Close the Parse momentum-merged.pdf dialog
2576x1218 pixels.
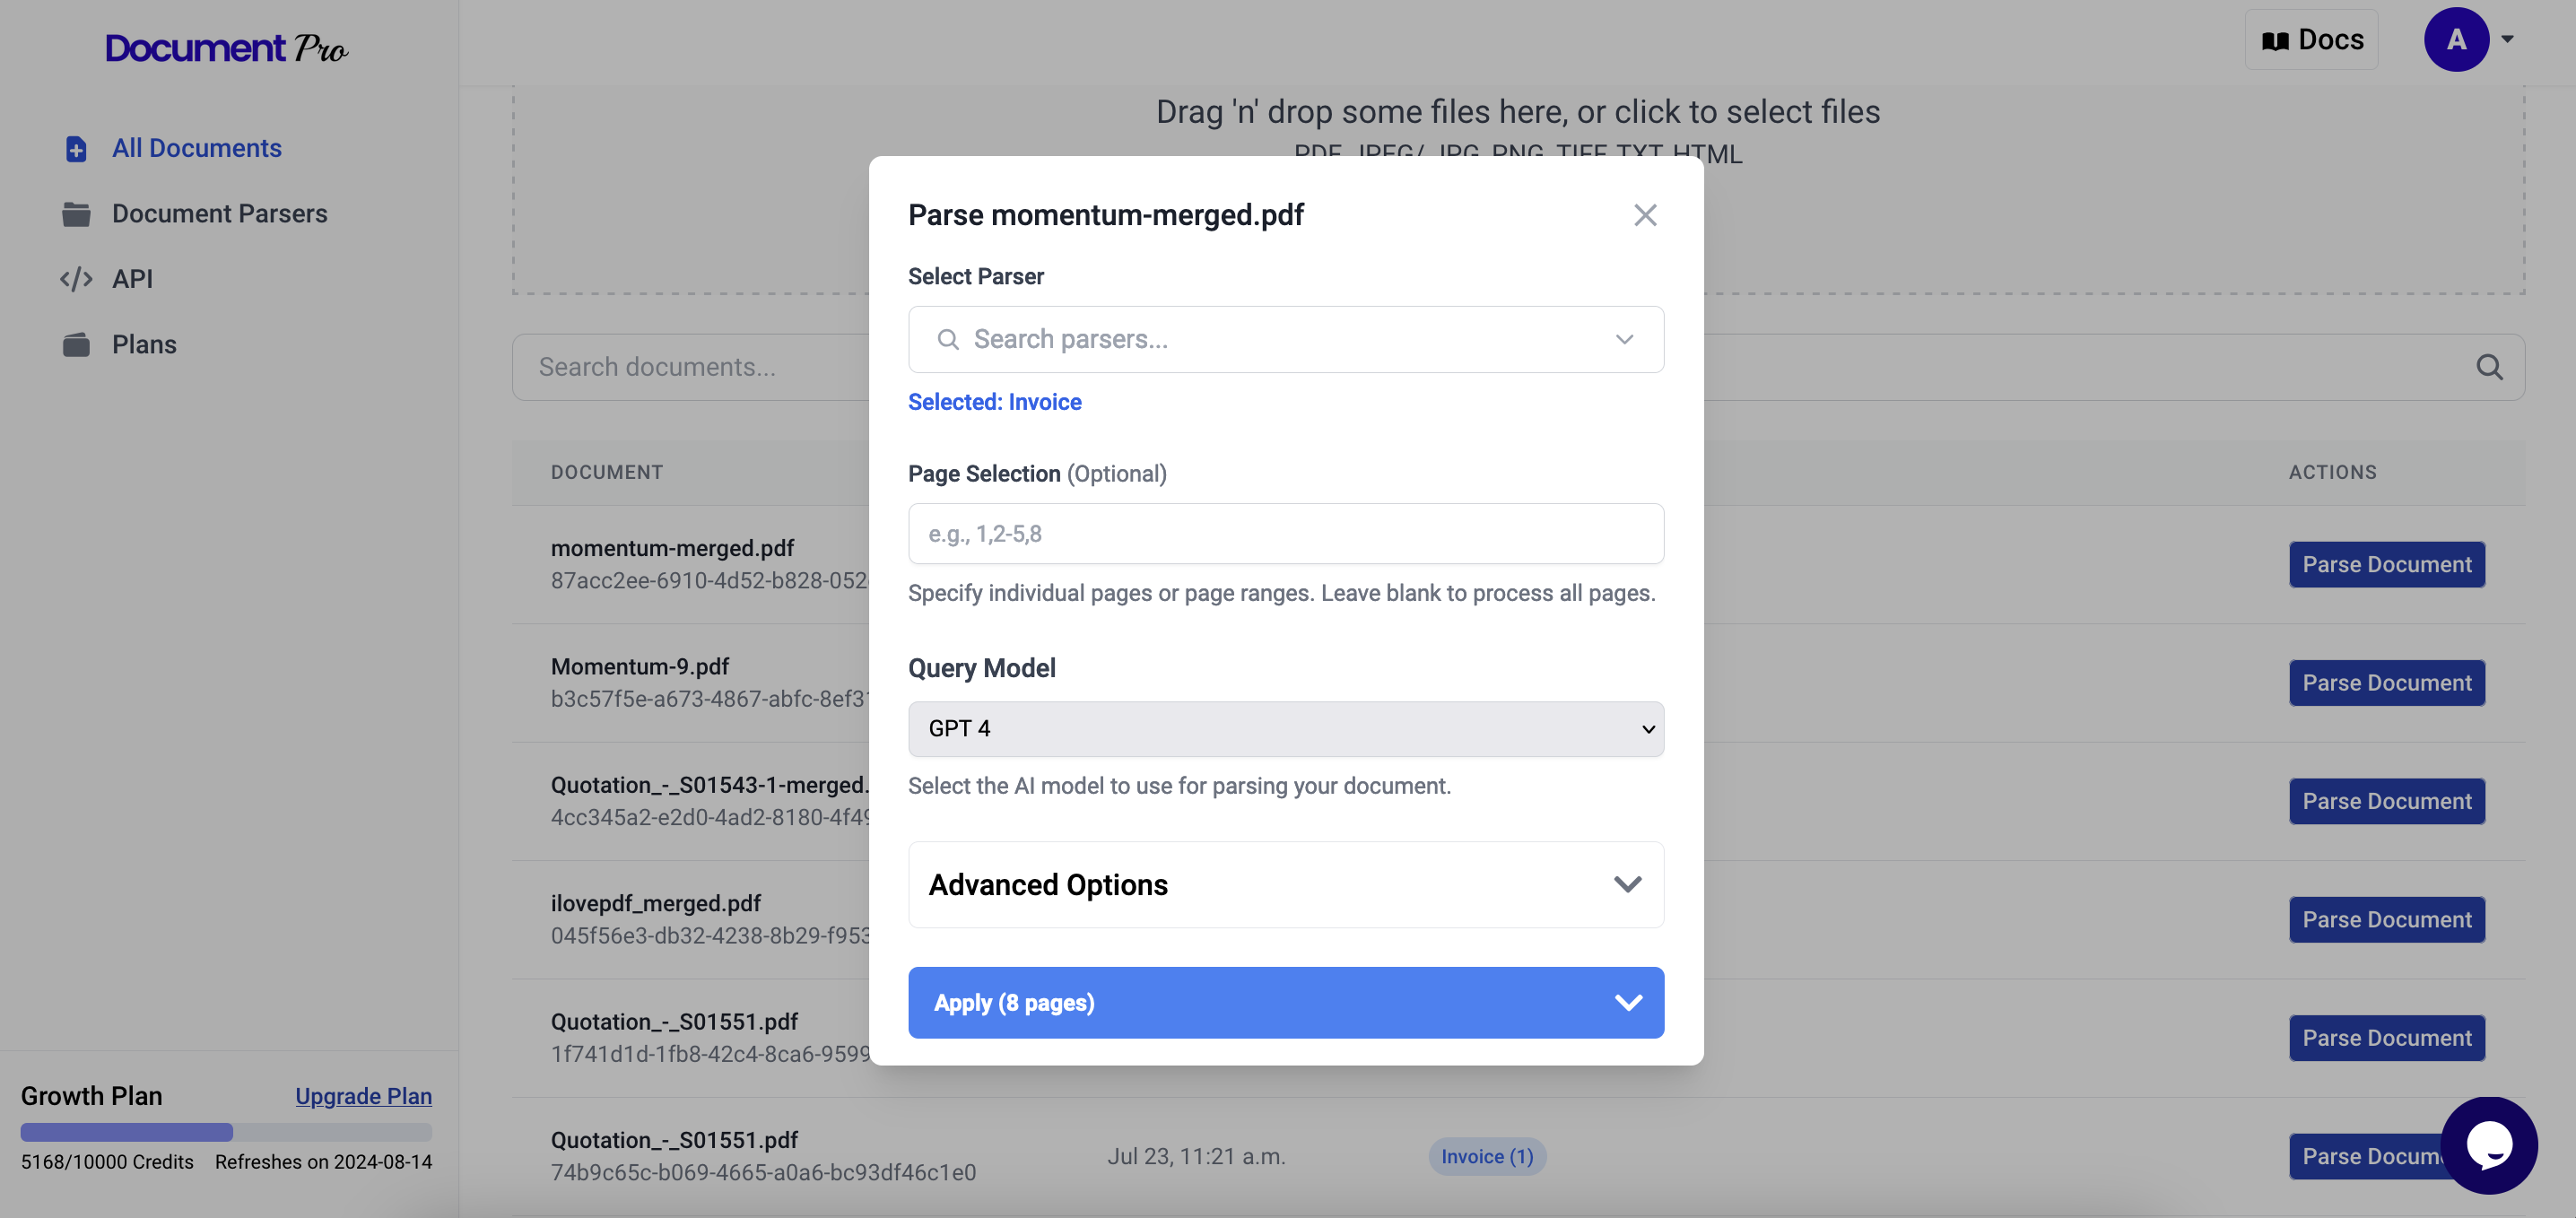pos(1645,215)
